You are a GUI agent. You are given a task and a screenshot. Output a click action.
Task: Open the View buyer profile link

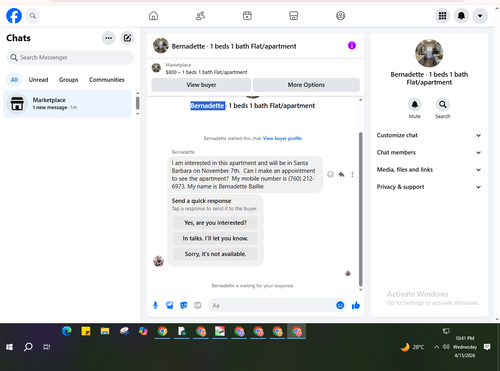[x=282, y=138]
